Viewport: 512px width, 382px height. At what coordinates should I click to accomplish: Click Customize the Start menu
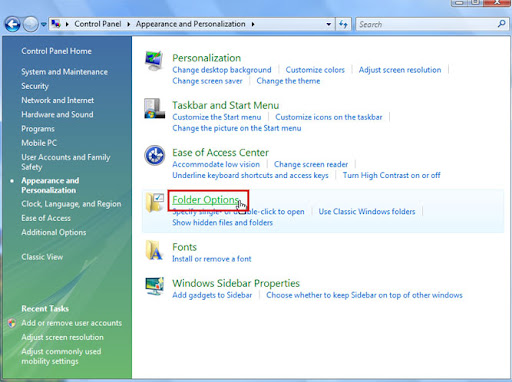pyautogui.click(x=217, y=117)
